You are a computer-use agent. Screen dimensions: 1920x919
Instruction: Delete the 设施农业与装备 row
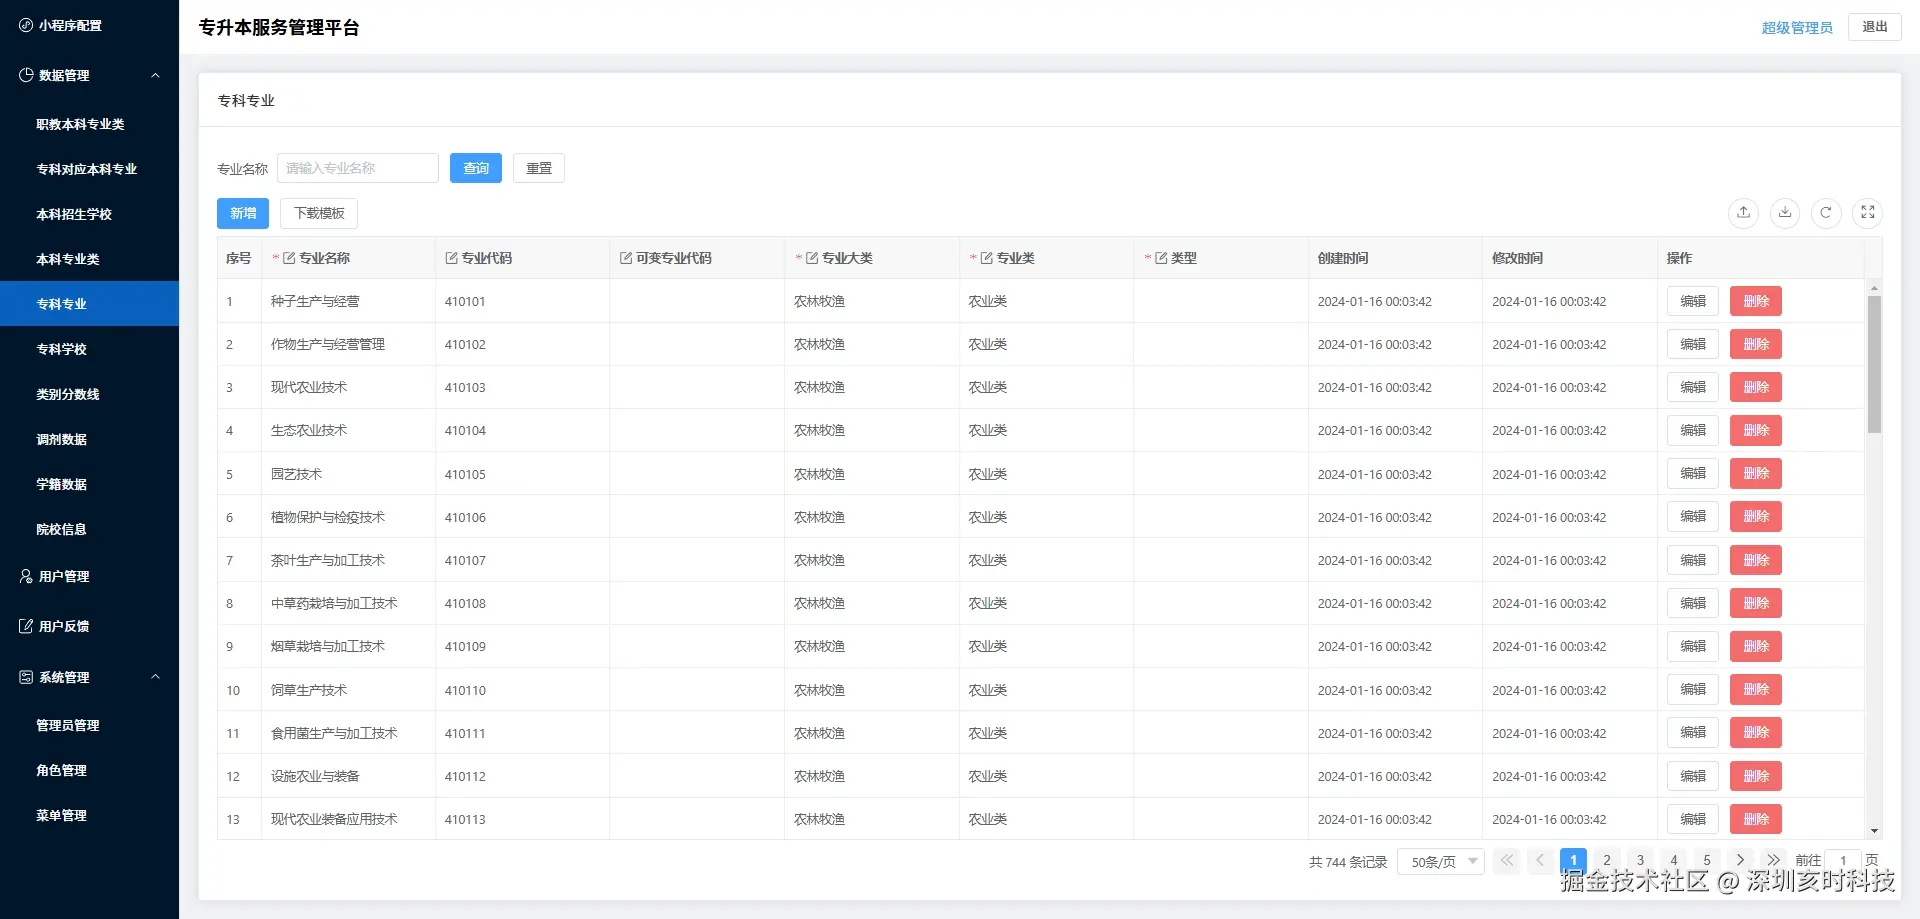(x=1756, y=776)
